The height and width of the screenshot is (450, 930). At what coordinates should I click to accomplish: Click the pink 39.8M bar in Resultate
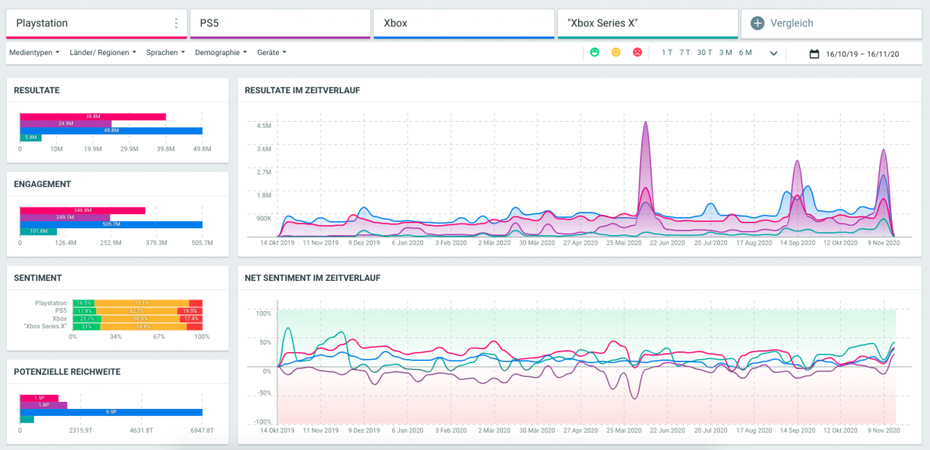tap(93, 117)
